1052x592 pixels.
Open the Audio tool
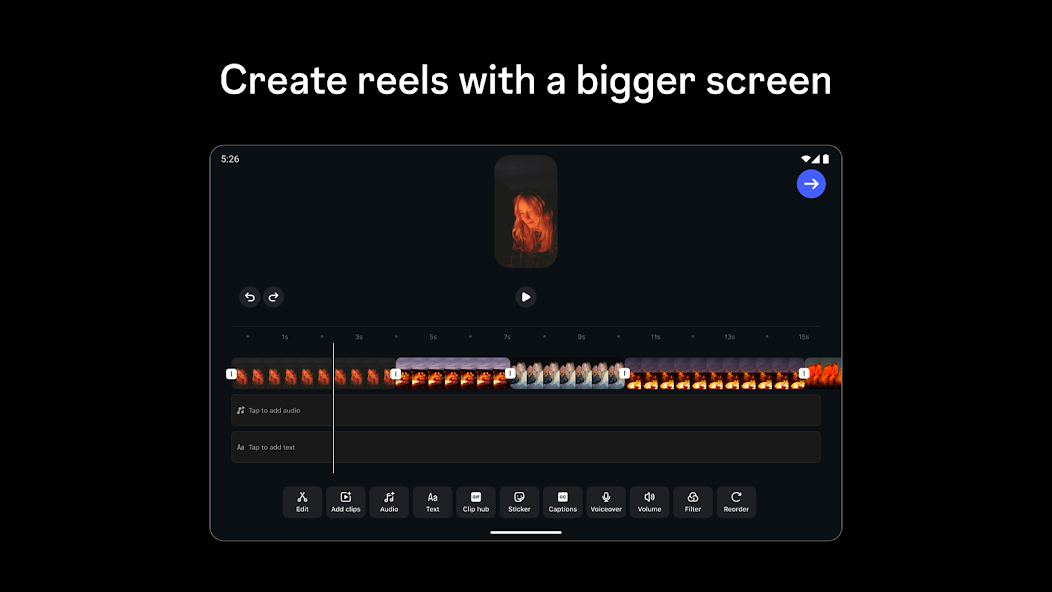tap(389, 502)
